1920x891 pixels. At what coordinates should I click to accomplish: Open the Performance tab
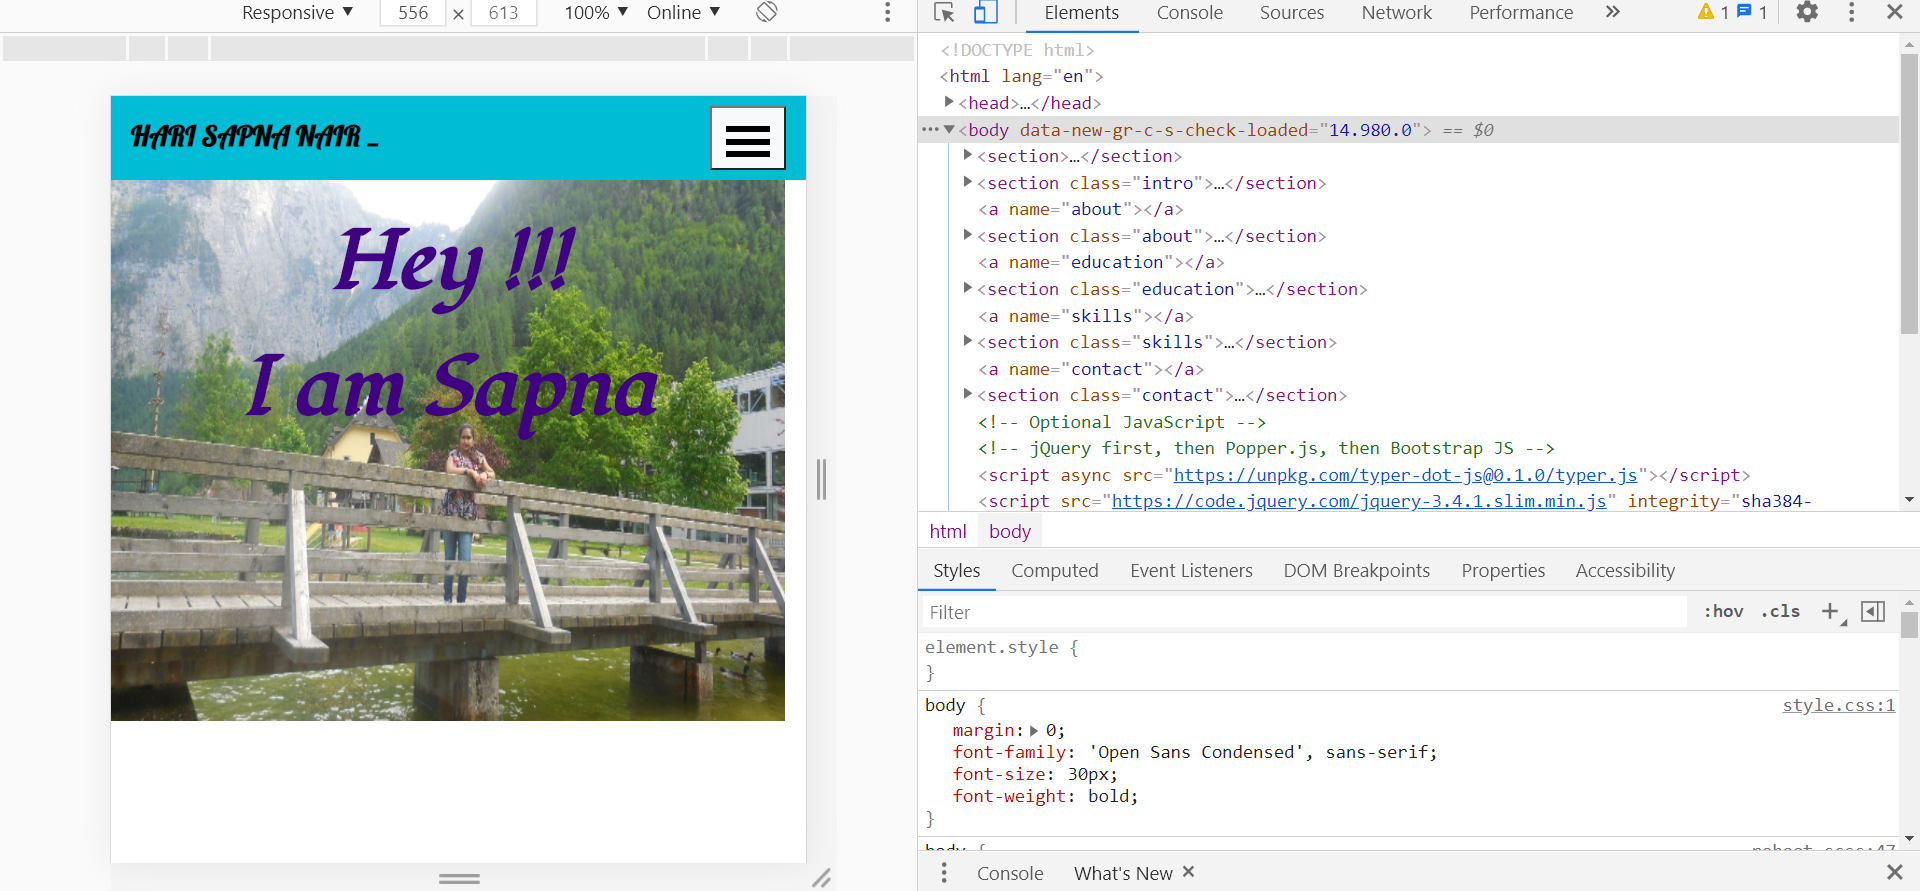1521,13
